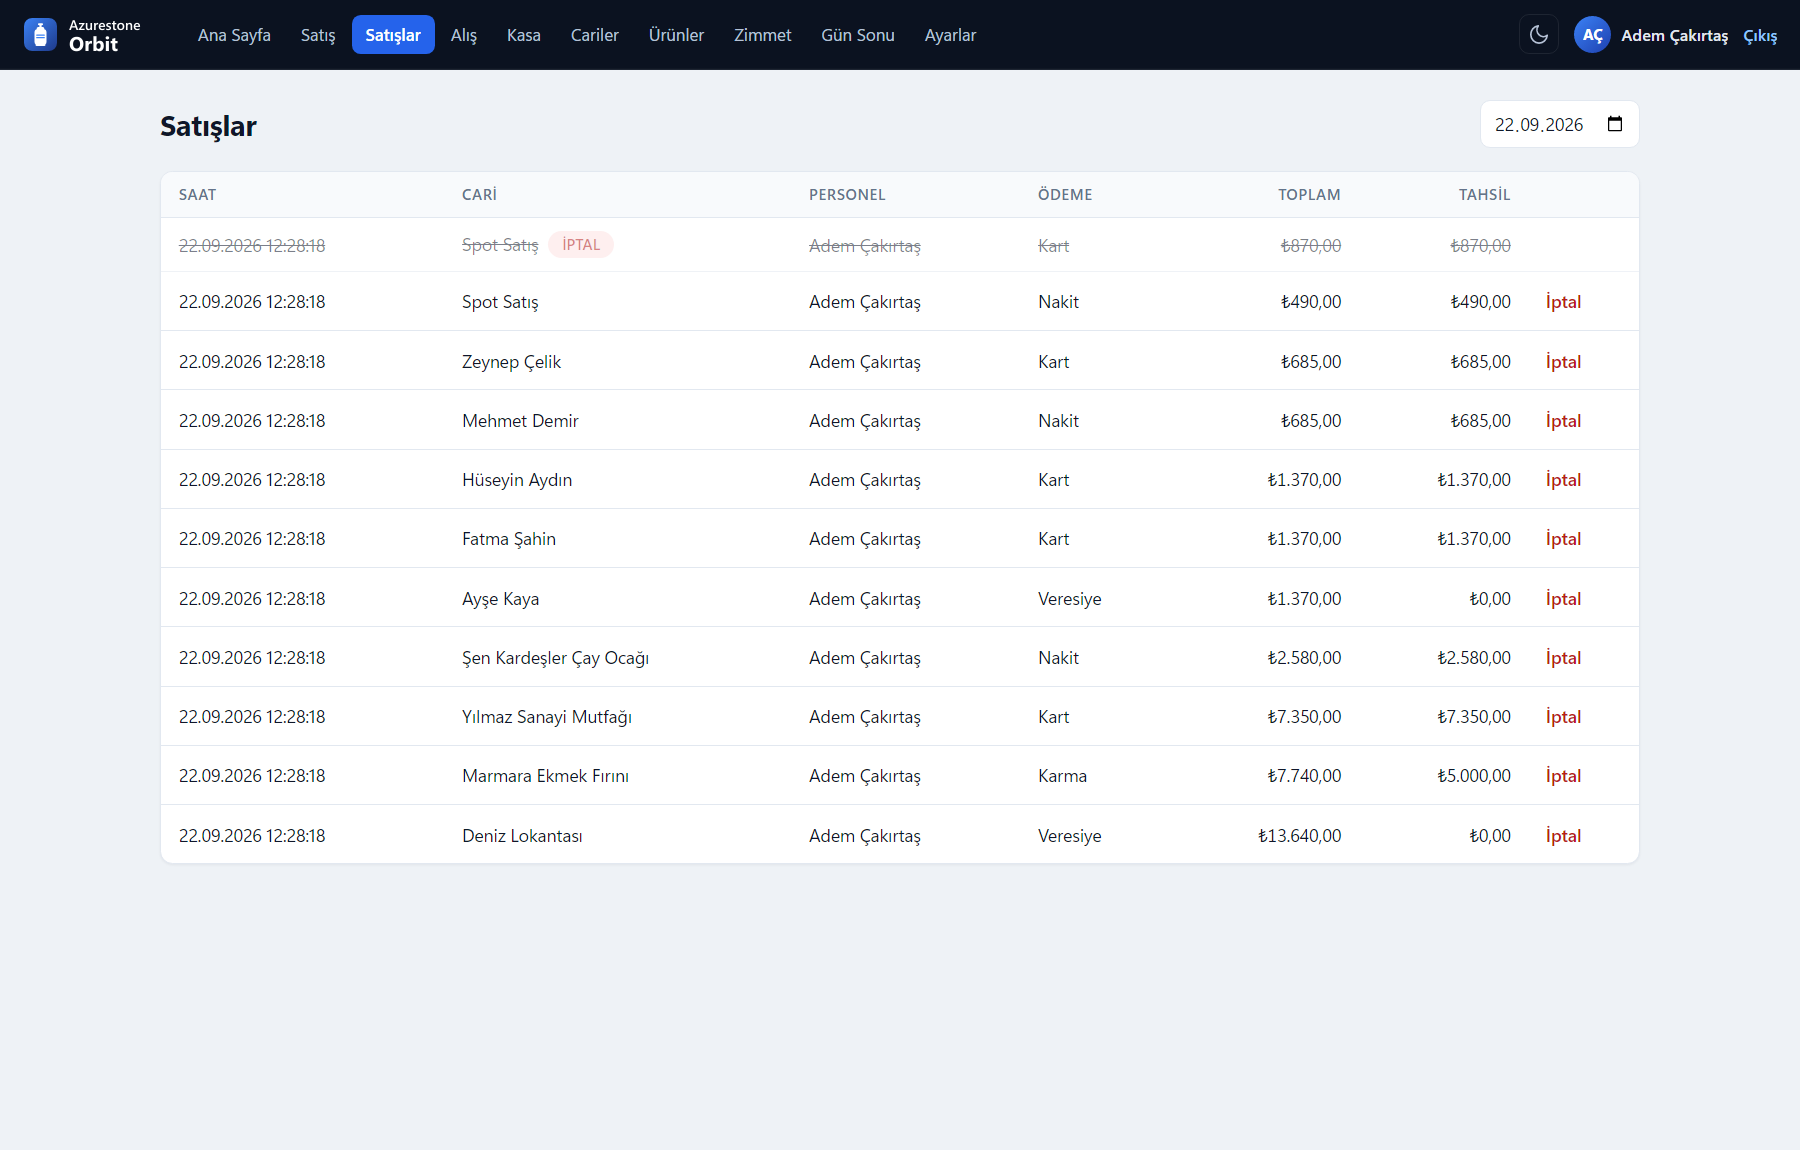Select the Deniz Lokantası customer name
Screen dimensions: 1800x1150
click(522, 836)
